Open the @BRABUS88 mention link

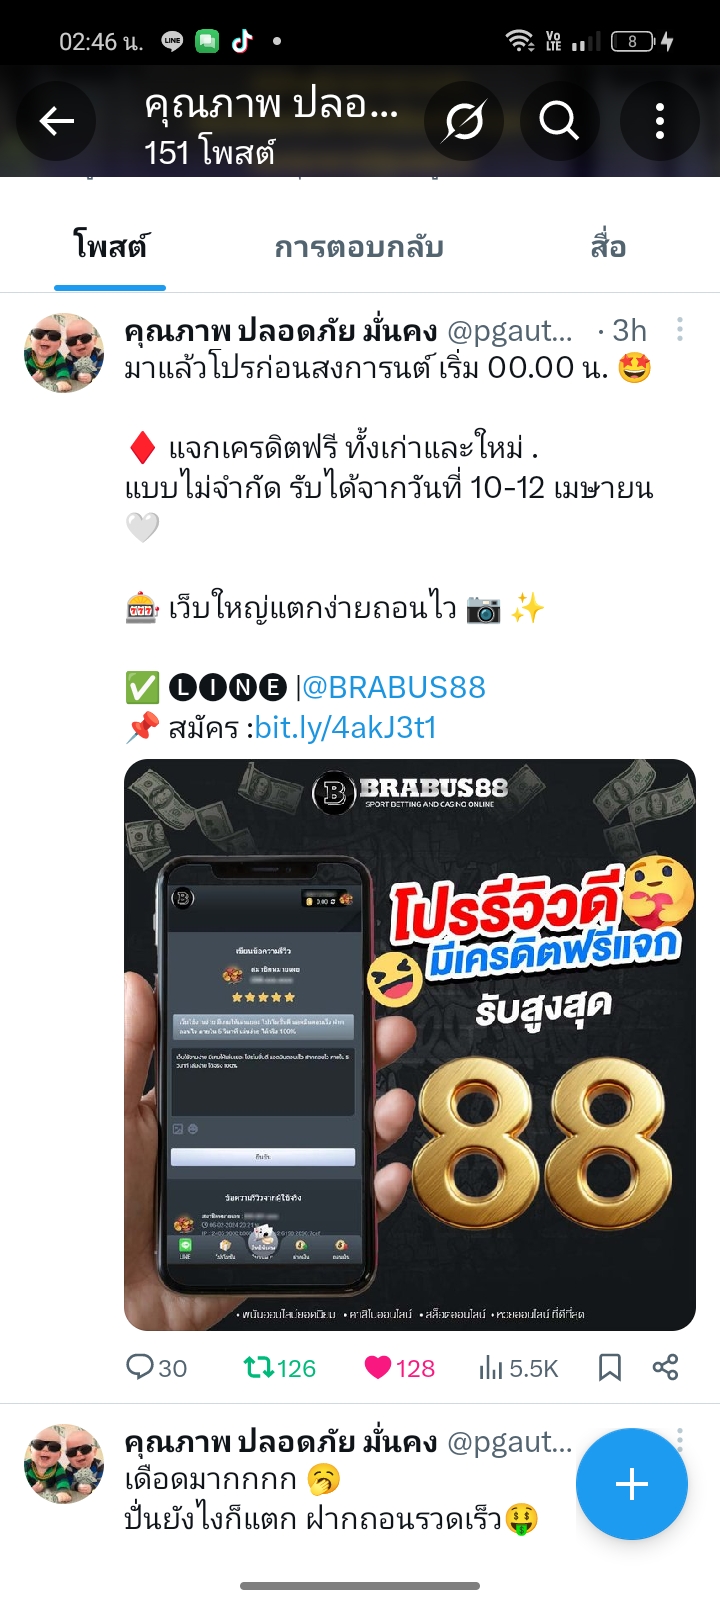pyautogui.click(x=394, y=687)
